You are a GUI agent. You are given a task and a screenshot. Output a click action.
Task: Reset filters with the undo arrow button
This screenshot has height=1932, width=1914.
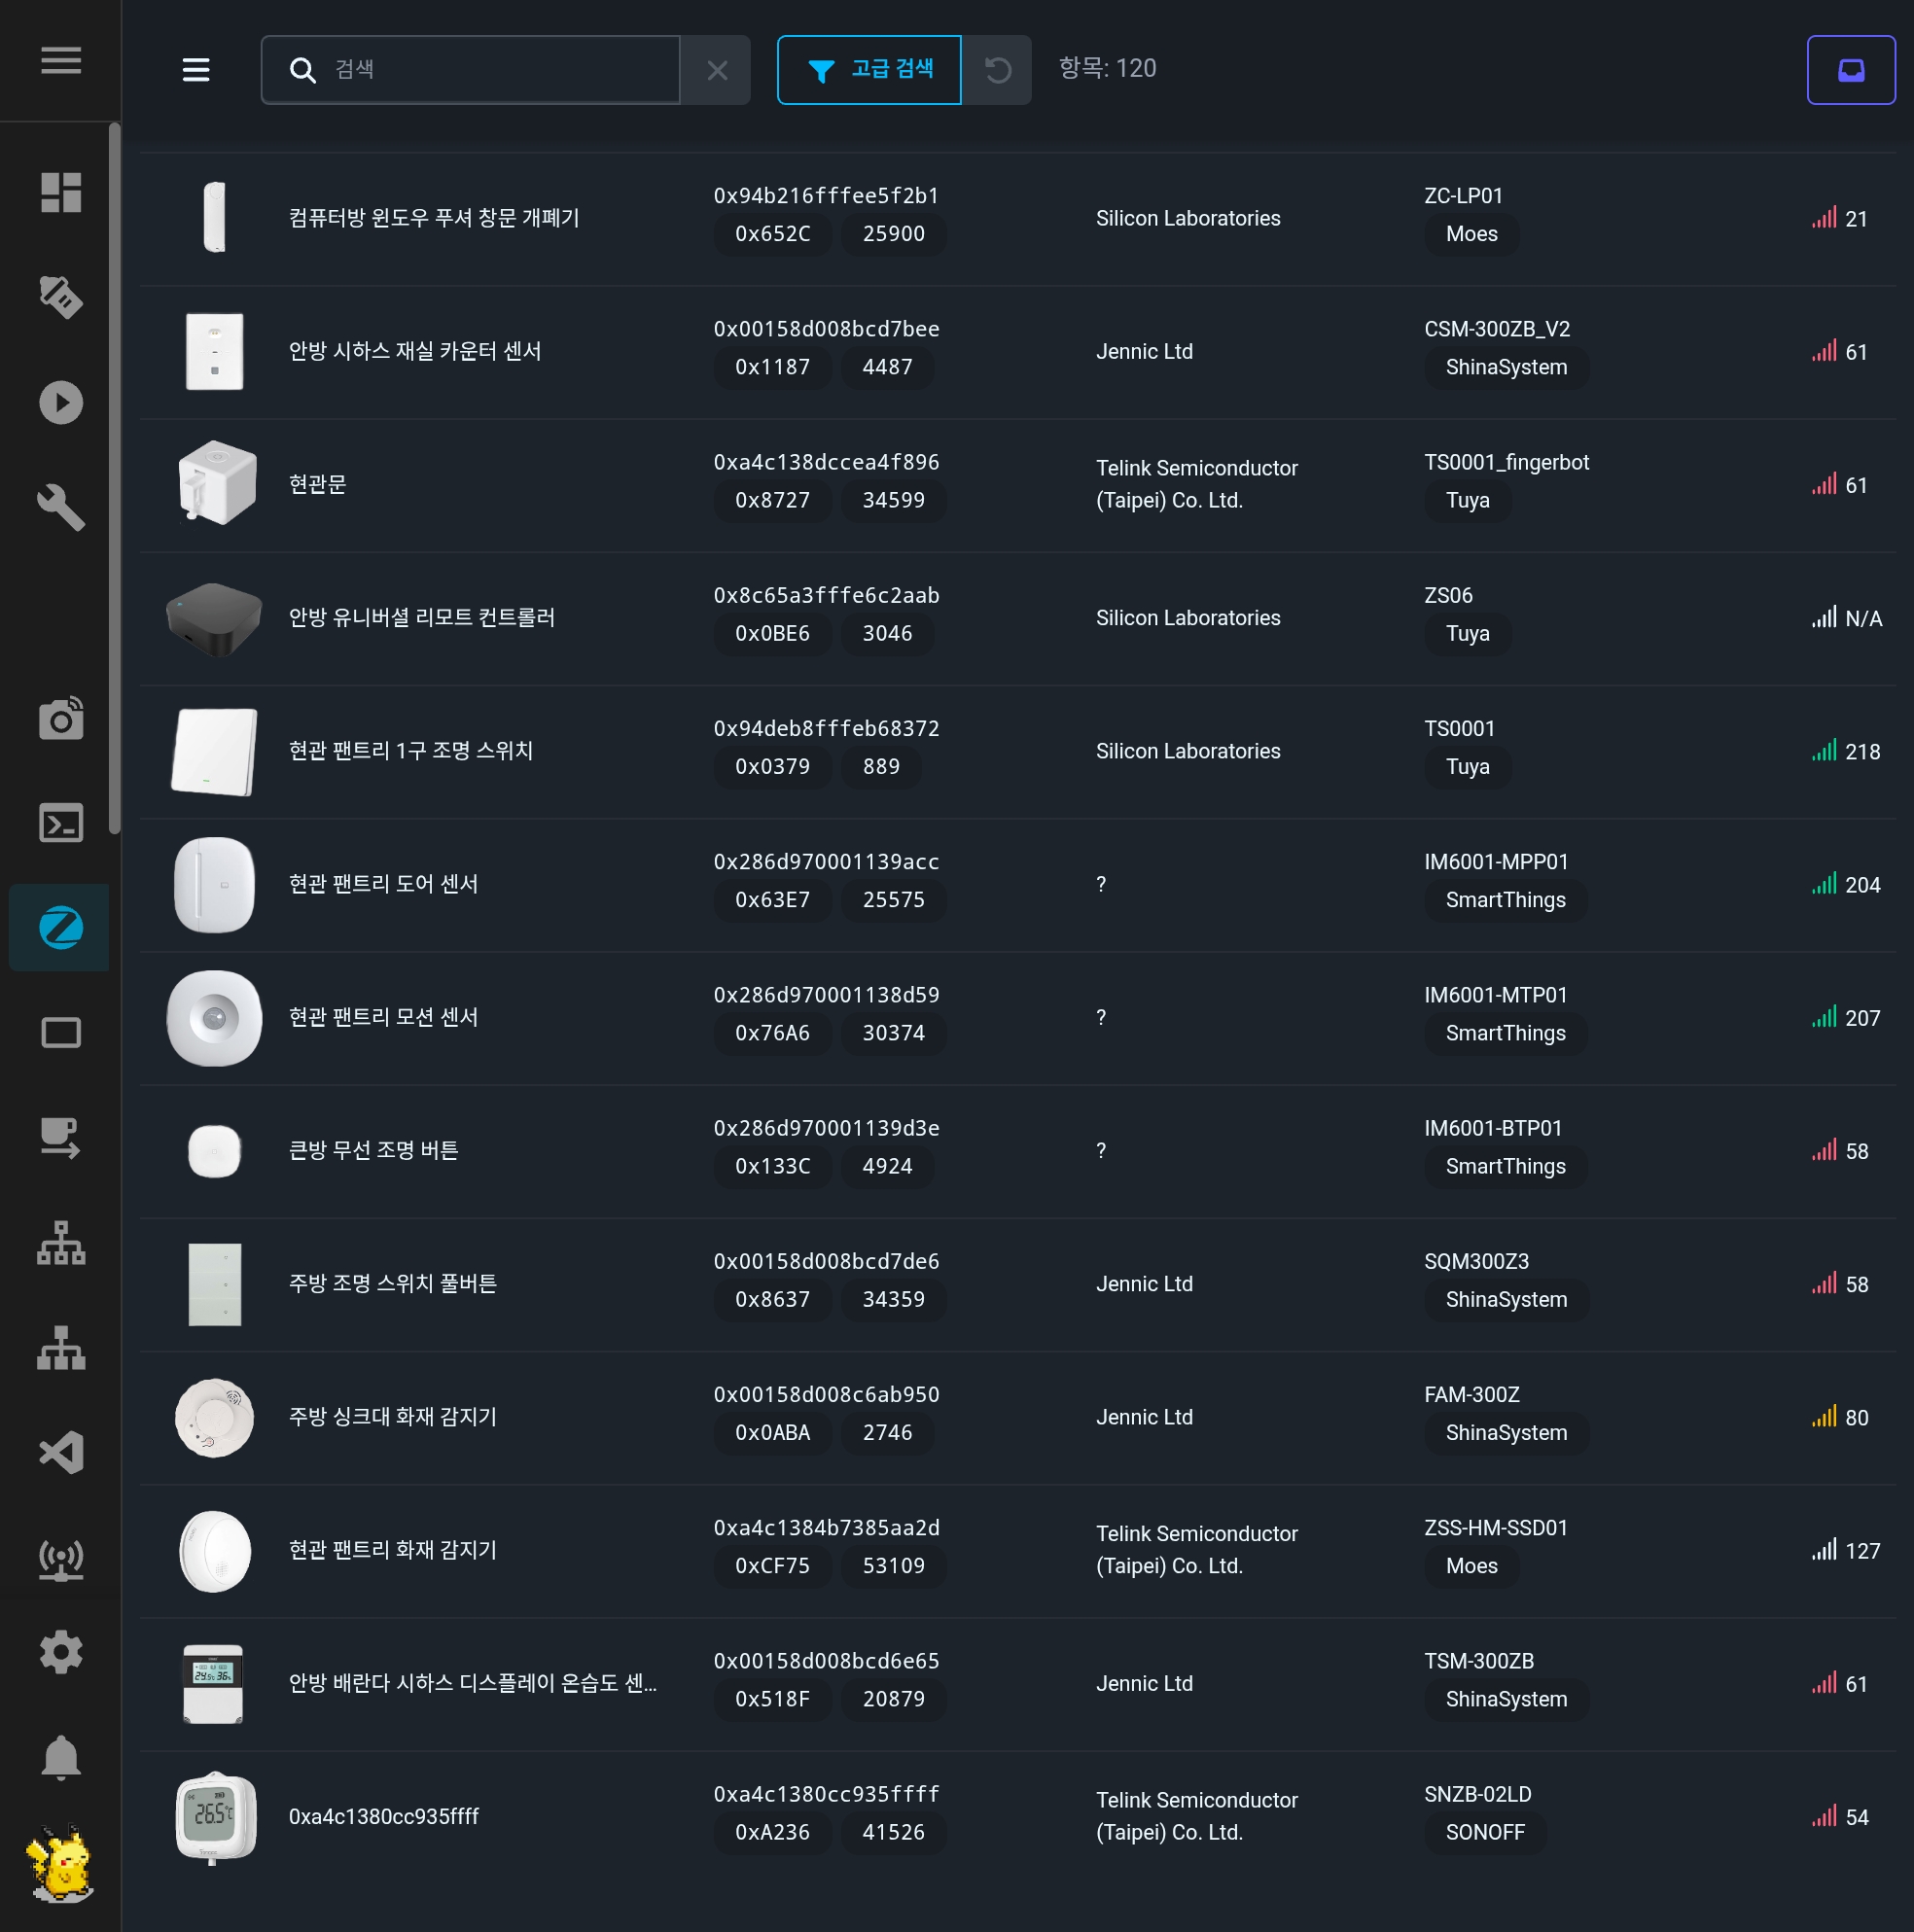[997, 70]
